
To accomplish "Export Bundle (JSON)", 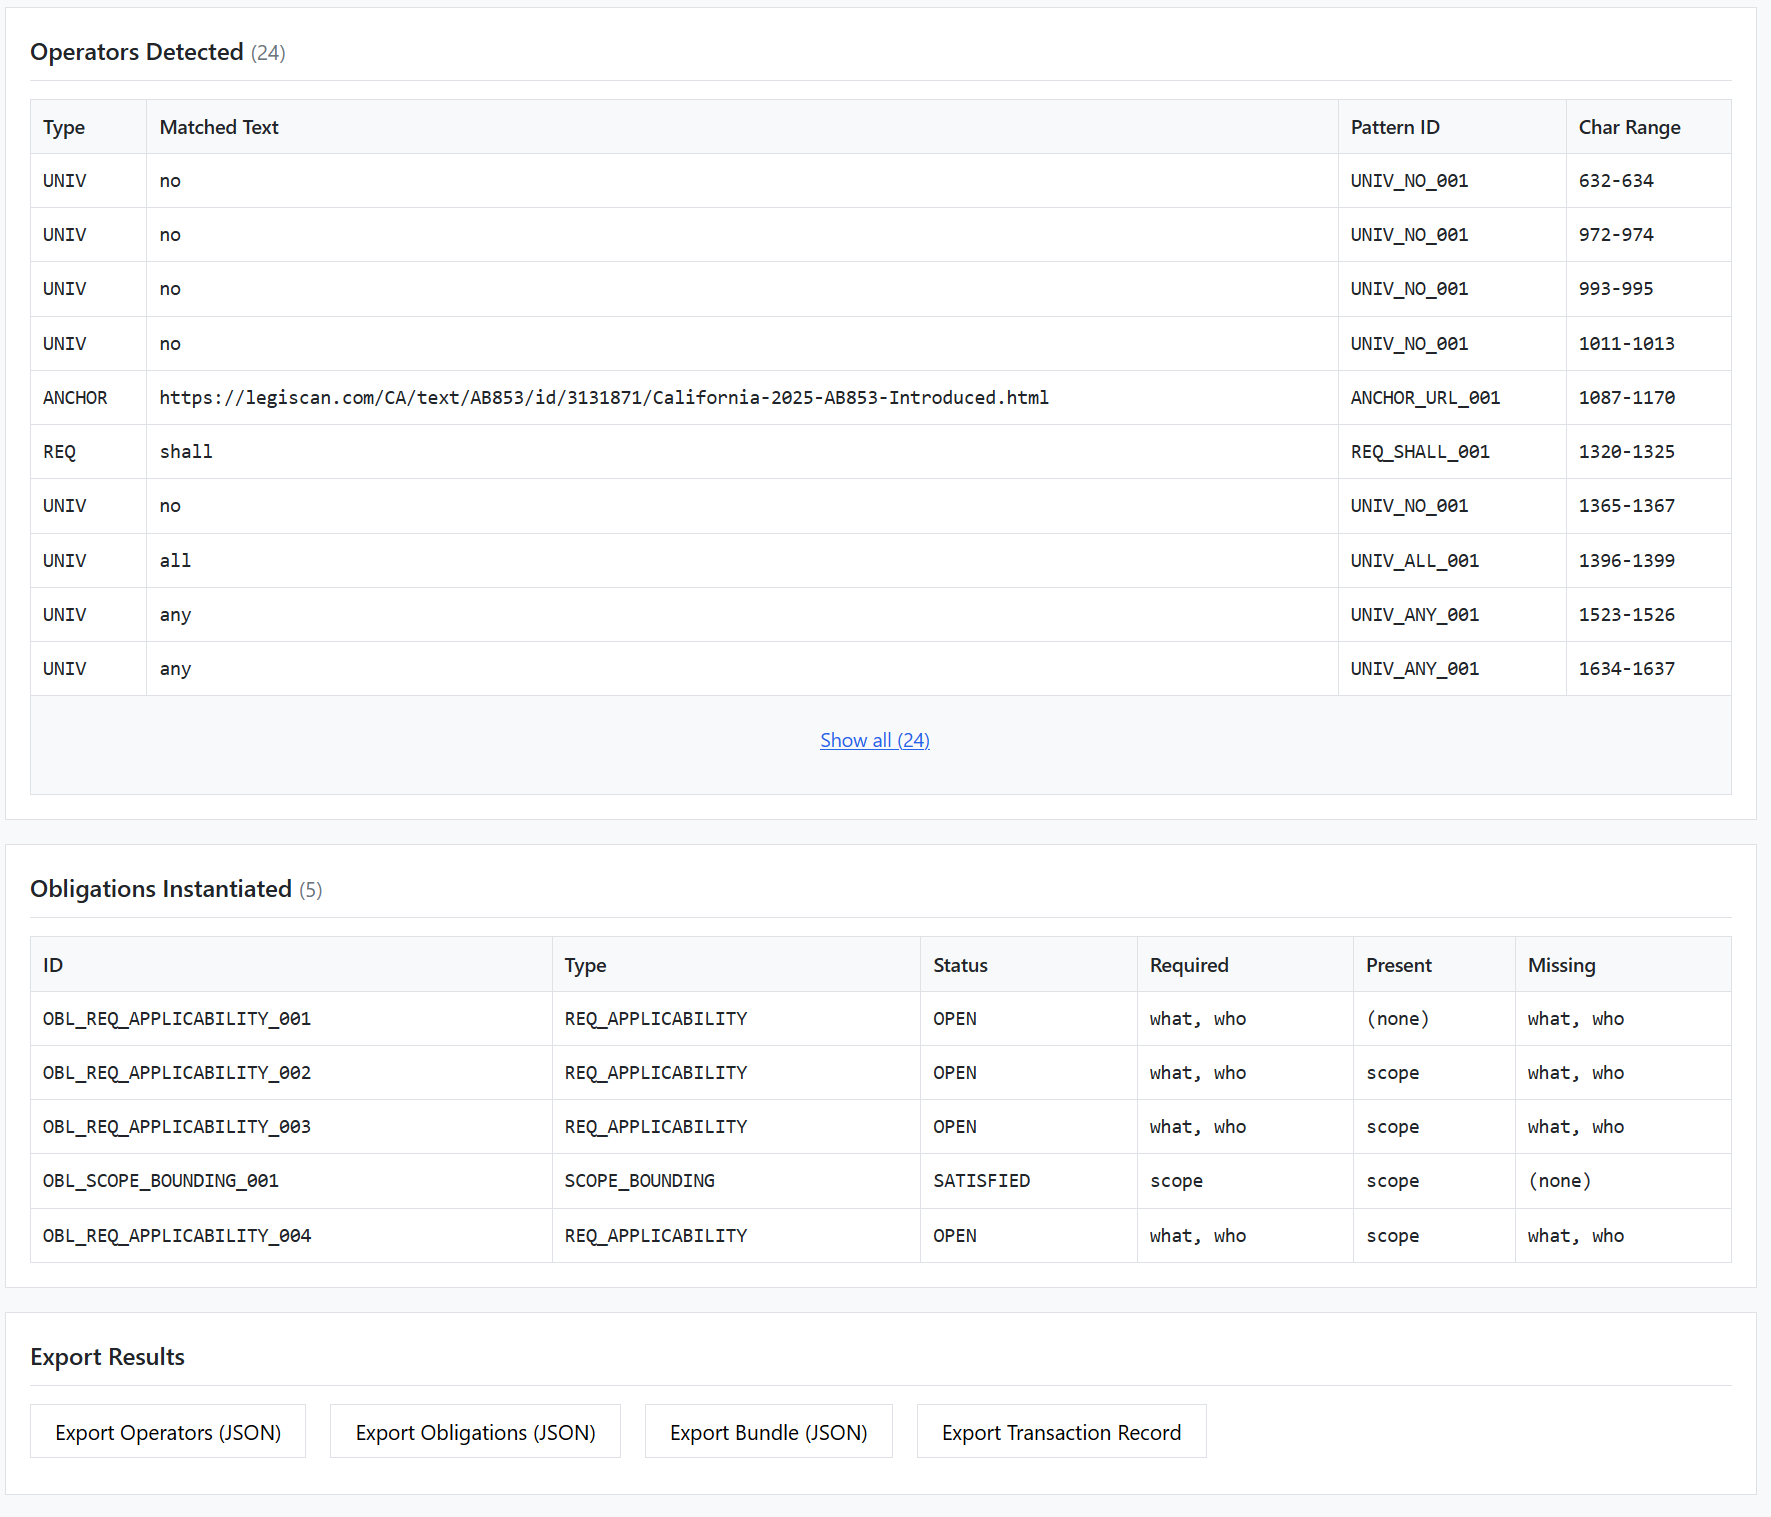I will point(768,1431).
